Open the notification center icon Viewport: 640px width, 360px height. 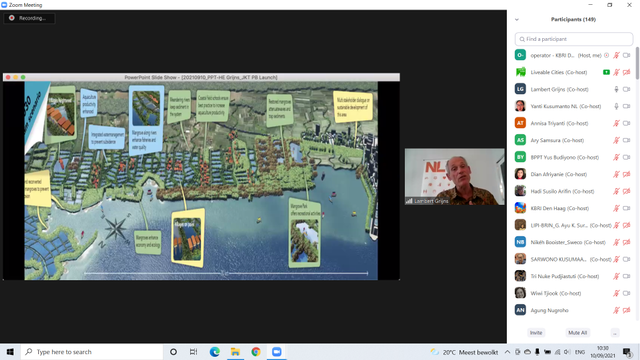pyautogui.click(x=627, y=352)
